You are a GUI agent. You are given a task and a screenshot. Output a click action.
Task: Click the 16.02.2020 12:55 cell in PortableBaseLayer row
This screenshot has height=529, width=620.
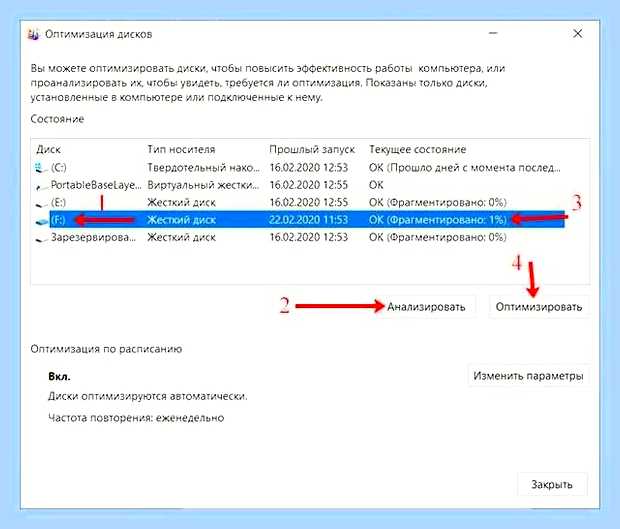pos(308,185)
